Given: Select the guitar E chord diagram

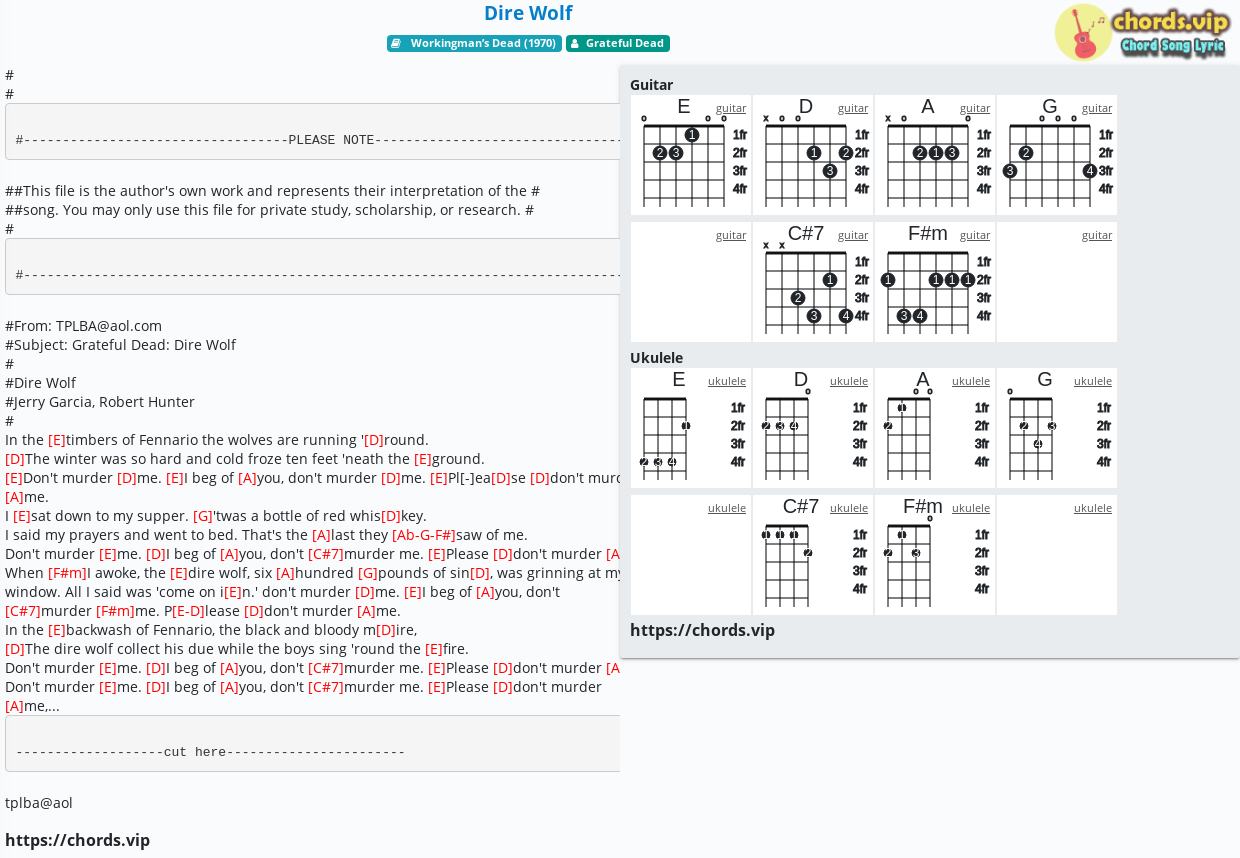Looking at the screenshot, I should pos(691,155).
